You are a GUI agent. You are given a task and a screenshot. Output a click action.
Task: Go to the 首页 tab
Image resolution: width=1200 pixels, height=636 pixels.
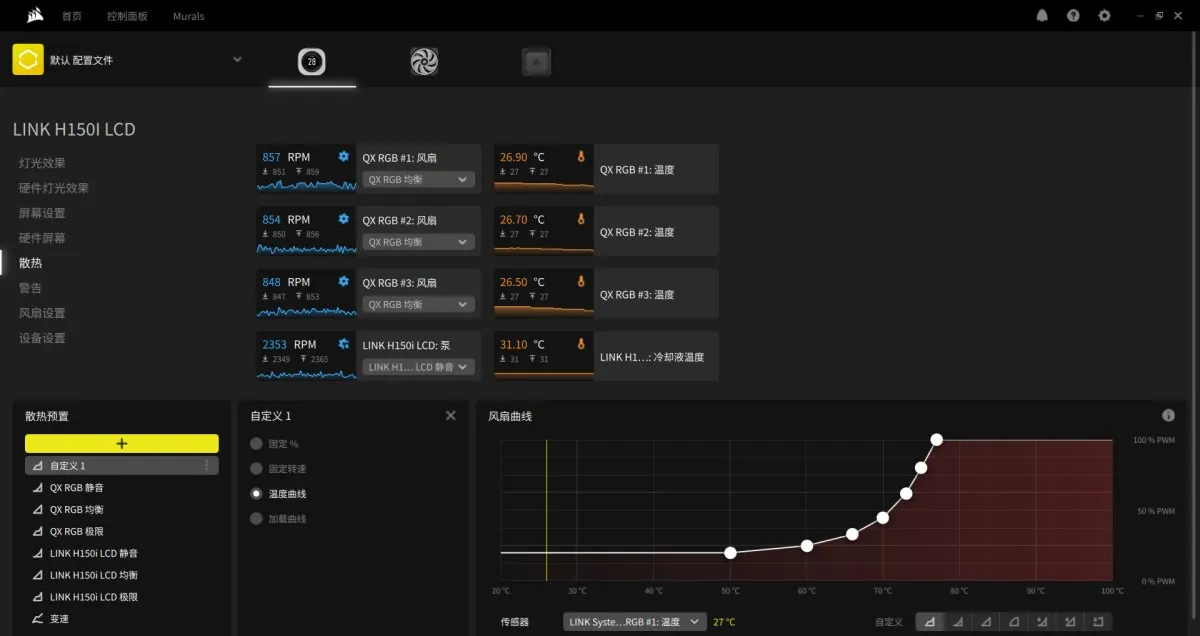pyautogui.click(x=72, y=16)
